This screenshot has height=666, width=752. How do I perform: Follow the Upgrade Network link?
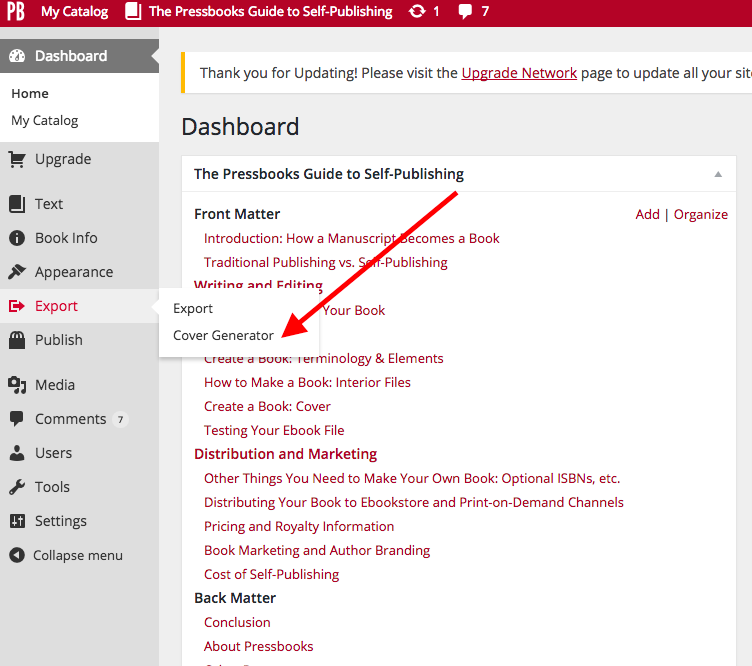point(519,73)
